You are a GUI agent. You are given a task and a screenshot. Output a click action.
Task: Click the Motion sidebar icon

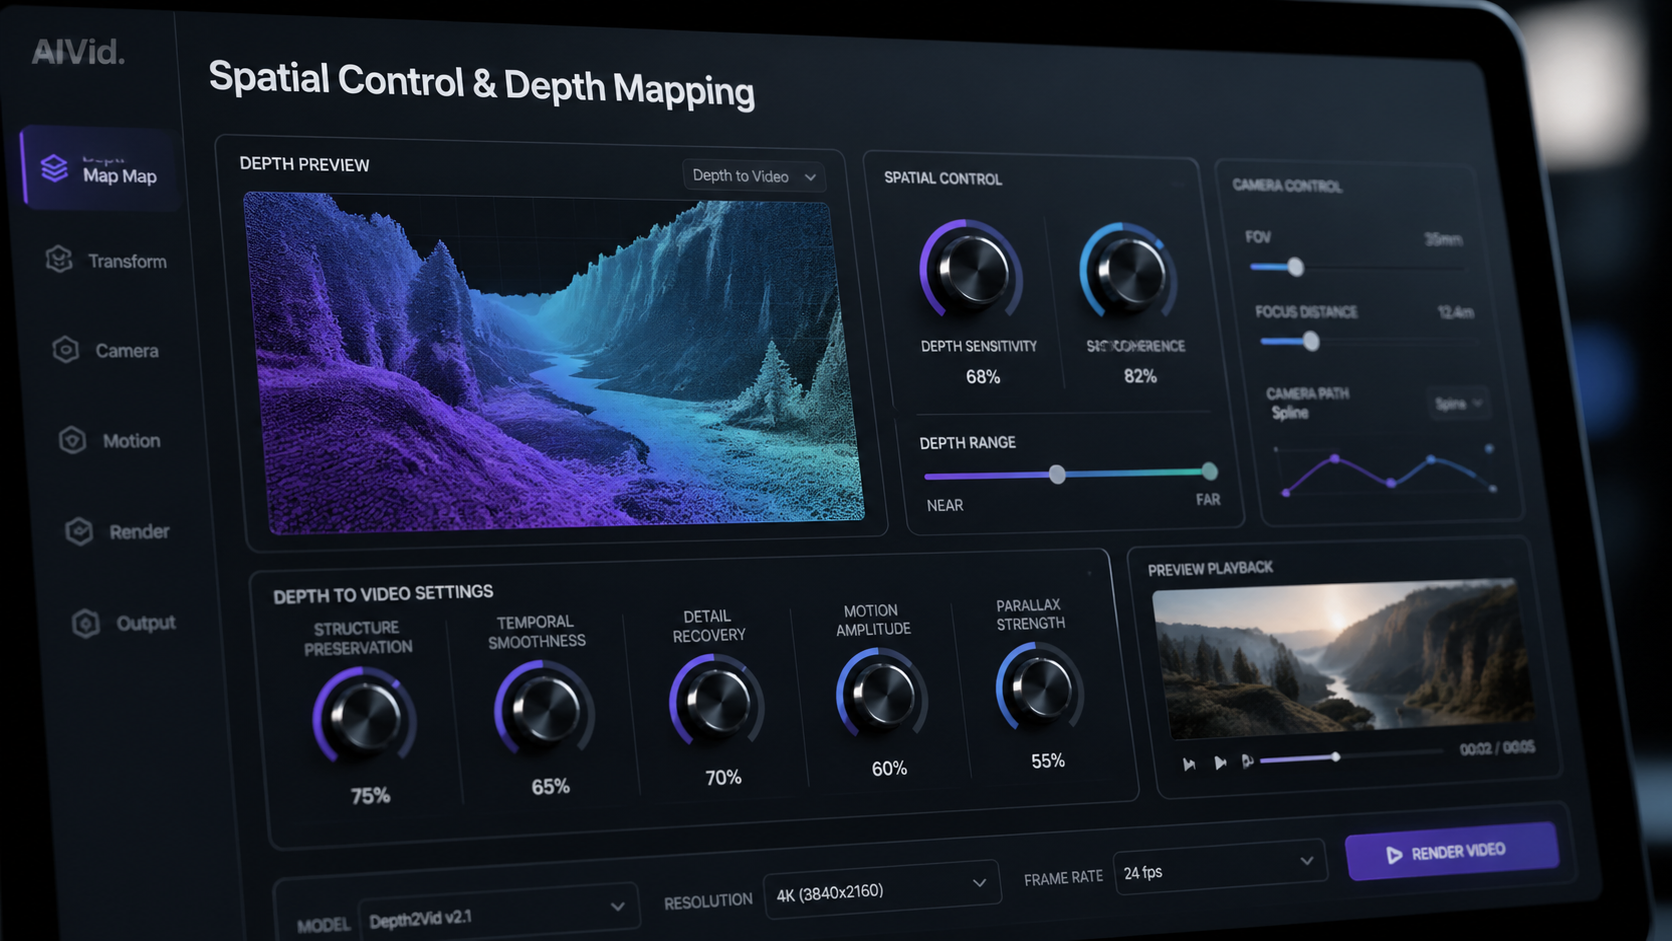pos(72,439)
